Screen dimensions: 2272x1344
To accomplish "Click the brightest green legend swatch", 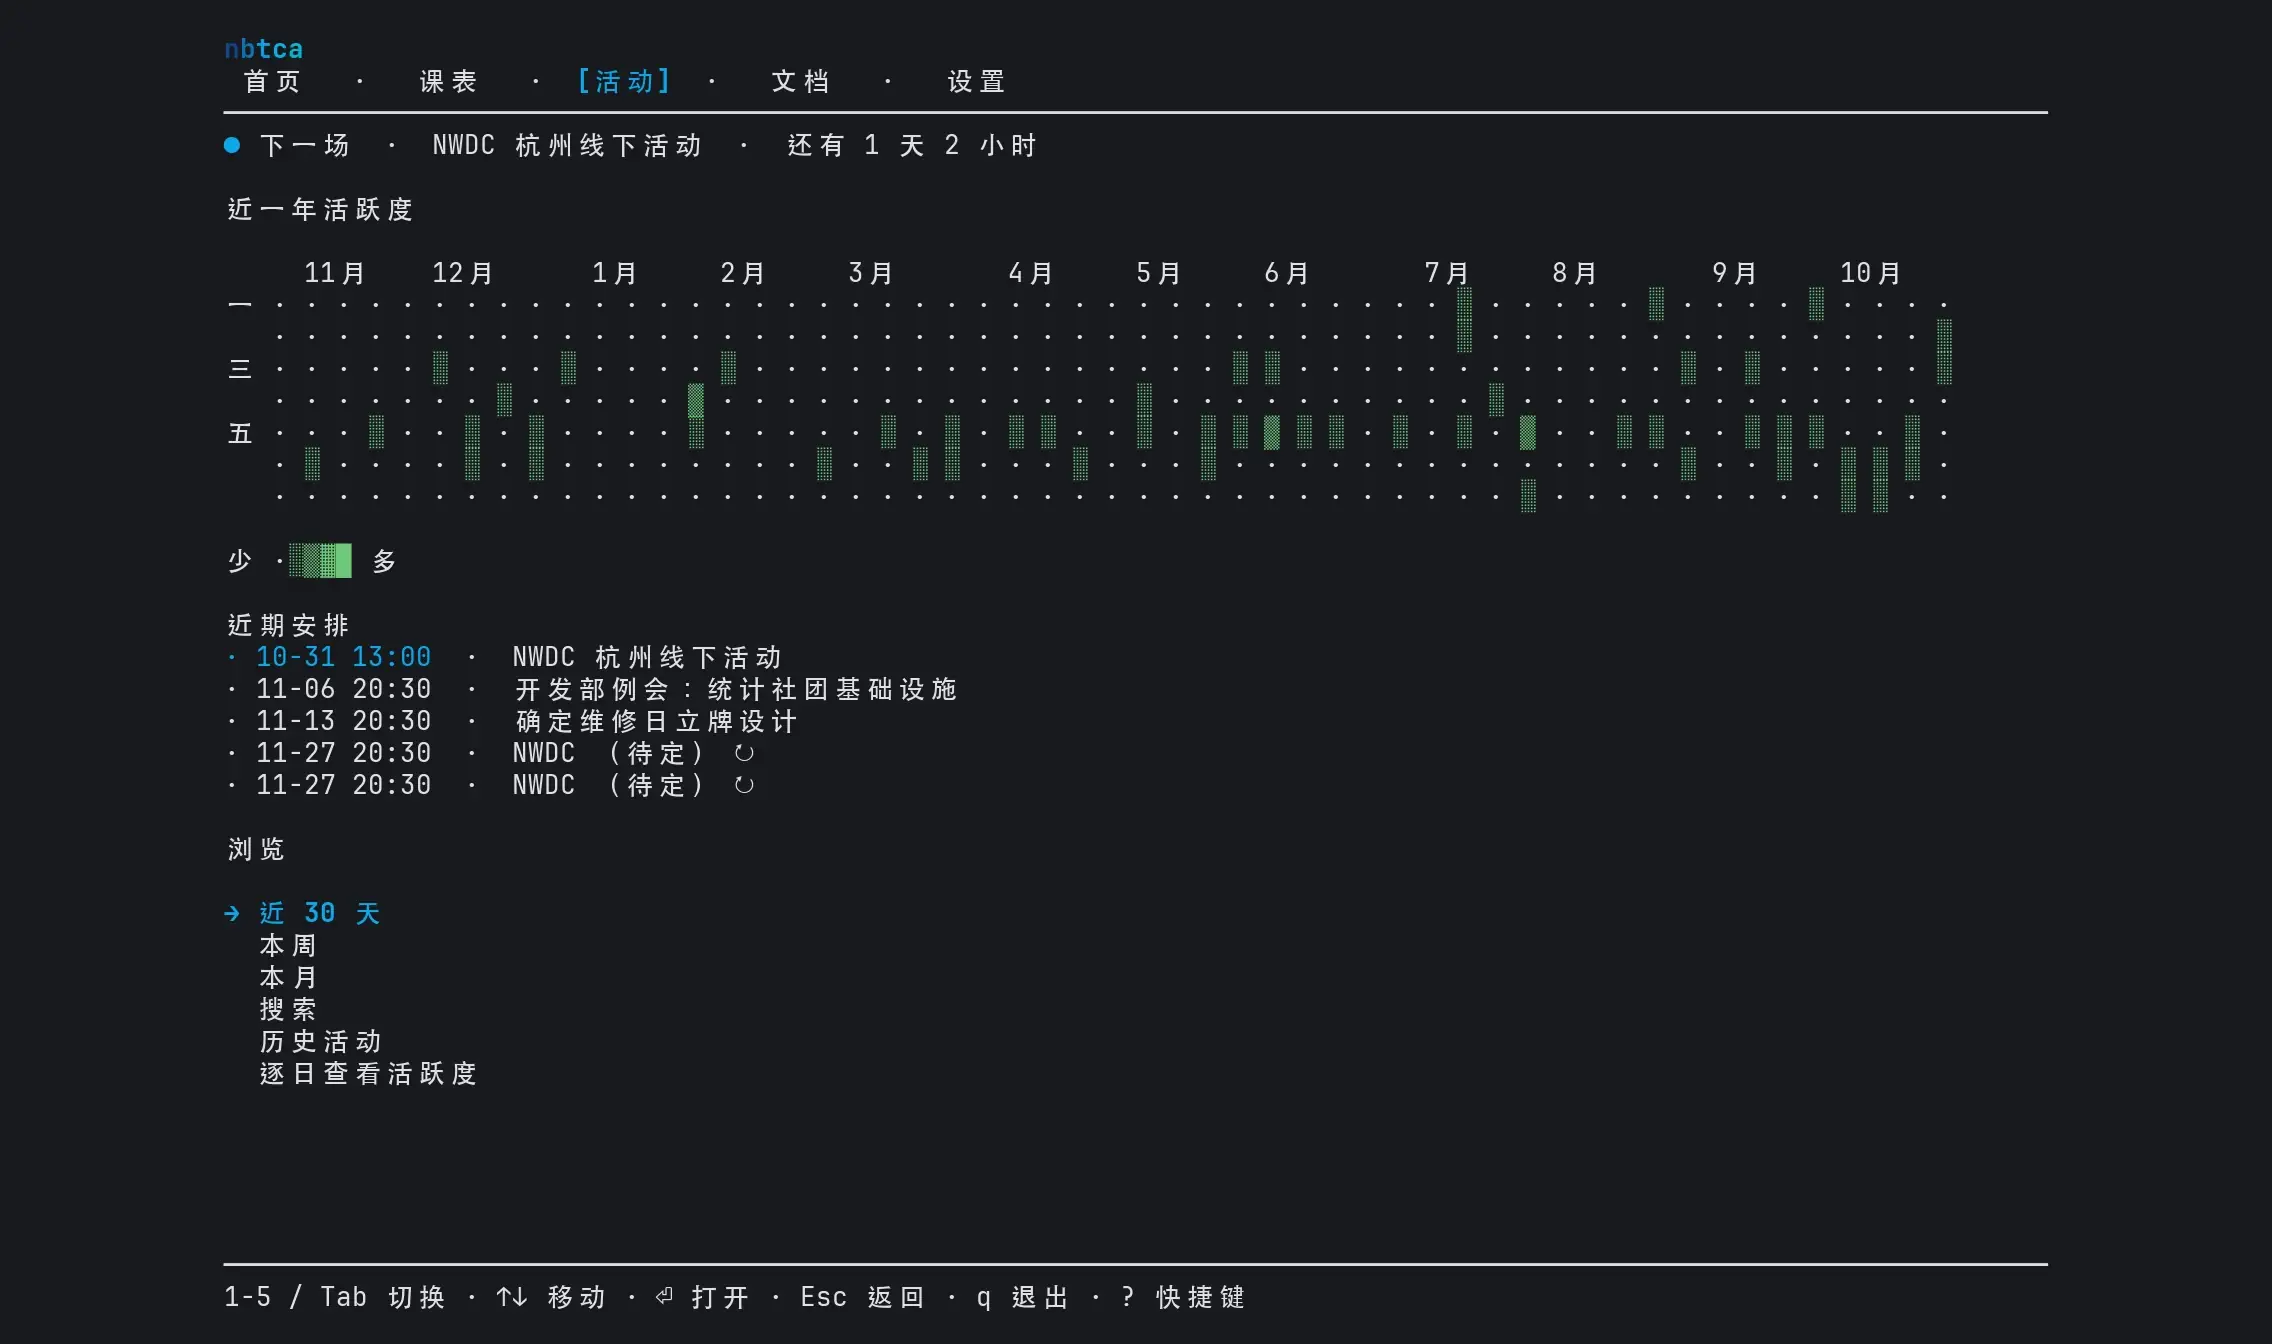I will tap(344, 561).
